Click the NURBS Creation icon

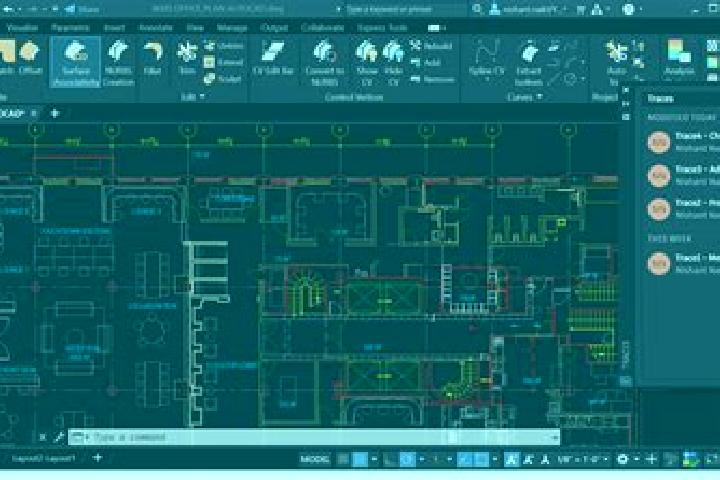click(x=118, y=62)
